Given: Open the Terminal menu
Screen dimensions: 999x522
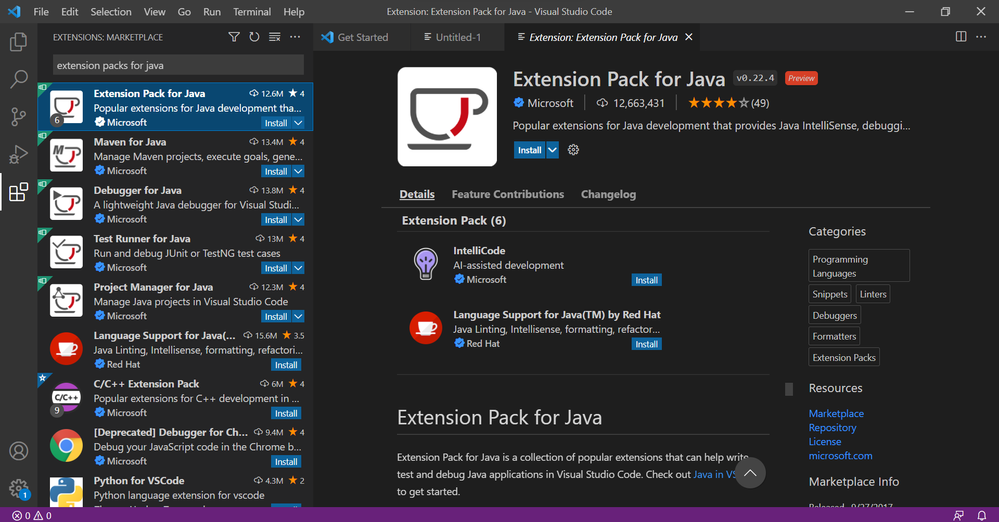Looking at the screenshot, I should (252, 11).
